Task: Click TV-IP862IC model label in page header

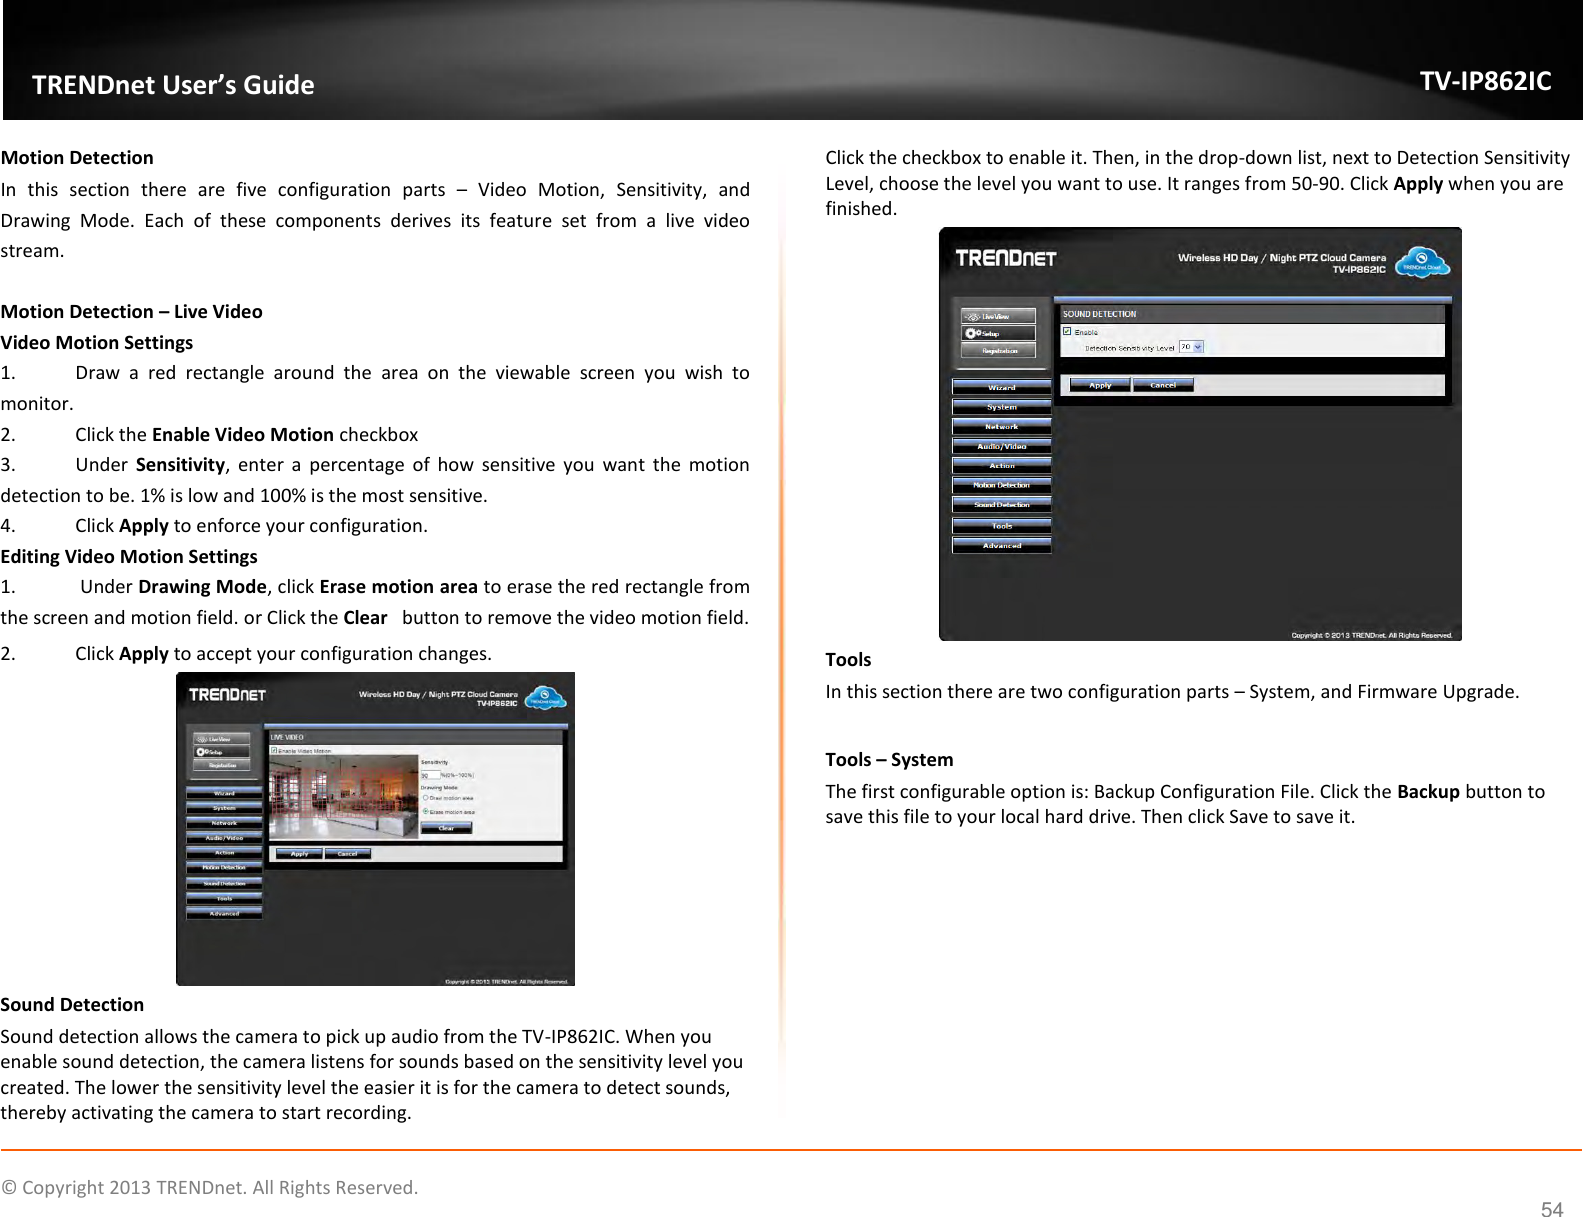Action: pyautogui.click(x=1486, y=81)
